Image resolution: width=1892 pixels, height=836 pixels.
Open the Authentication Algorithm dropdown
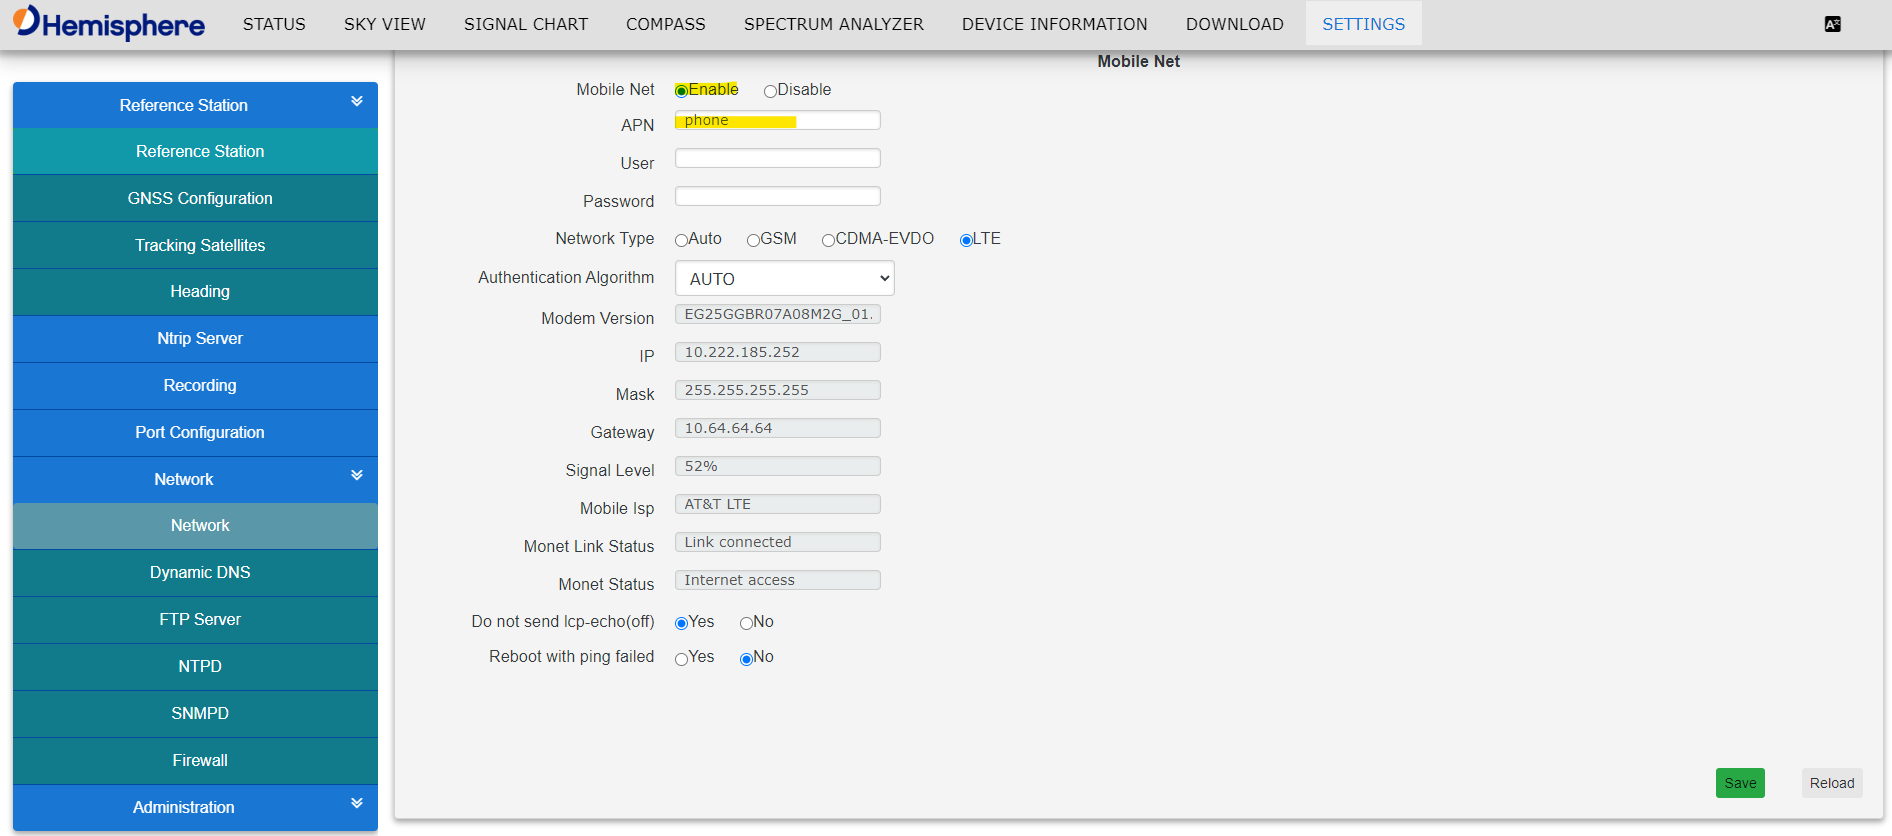(x=784, y=278)
